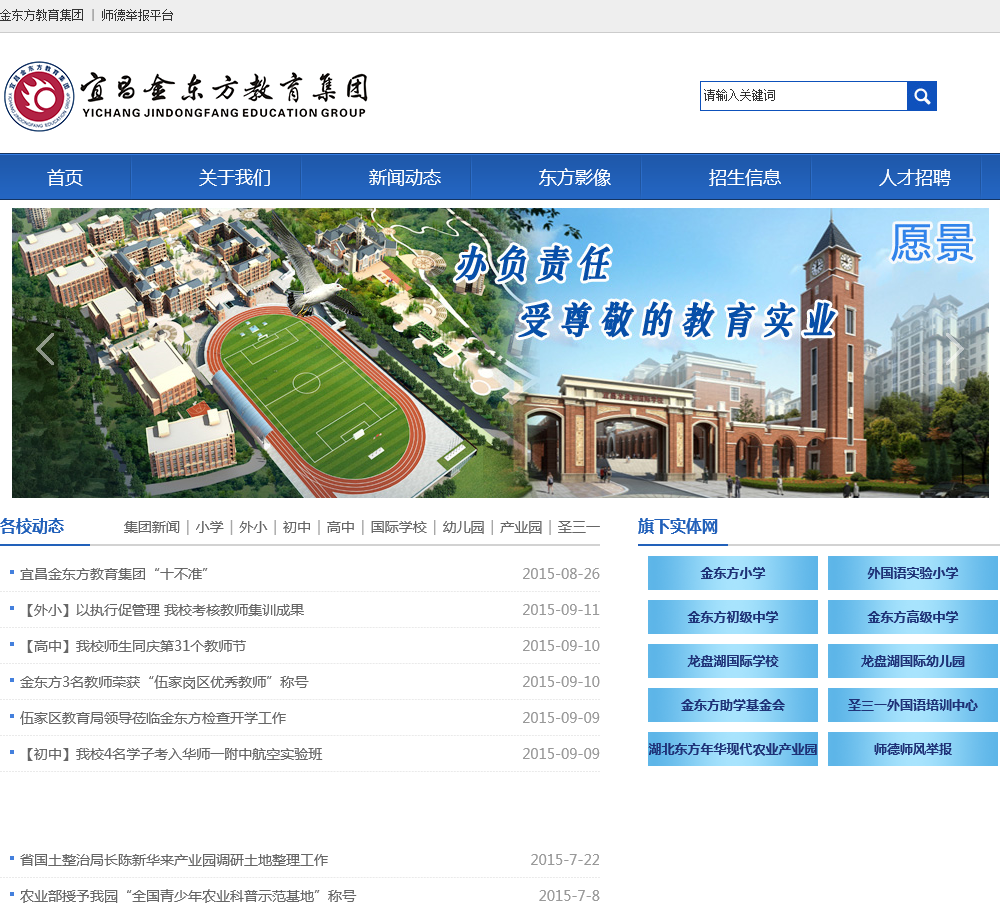Open the 宜昌金东方教育集团"十不准" article
The width and height of the screenshot is (1000, 909).
tap(113, 574)
